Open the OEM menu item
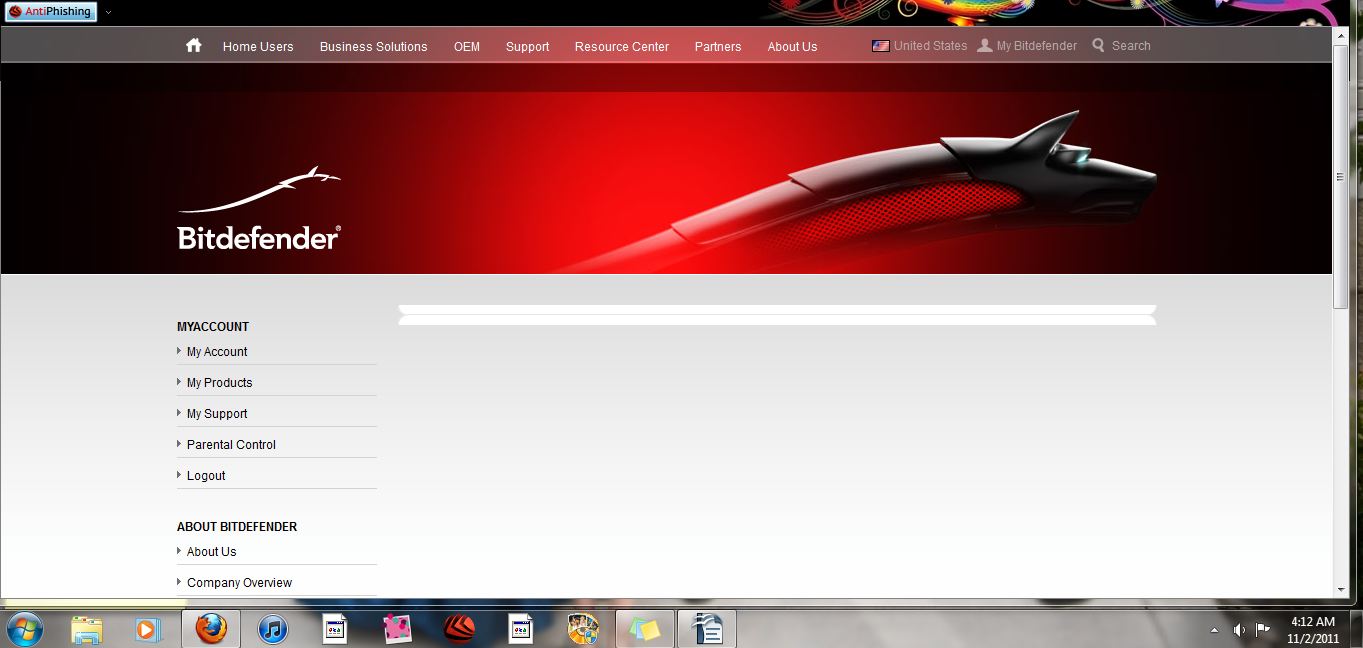Screen dimensions: 1363x648 click(467, 46)
